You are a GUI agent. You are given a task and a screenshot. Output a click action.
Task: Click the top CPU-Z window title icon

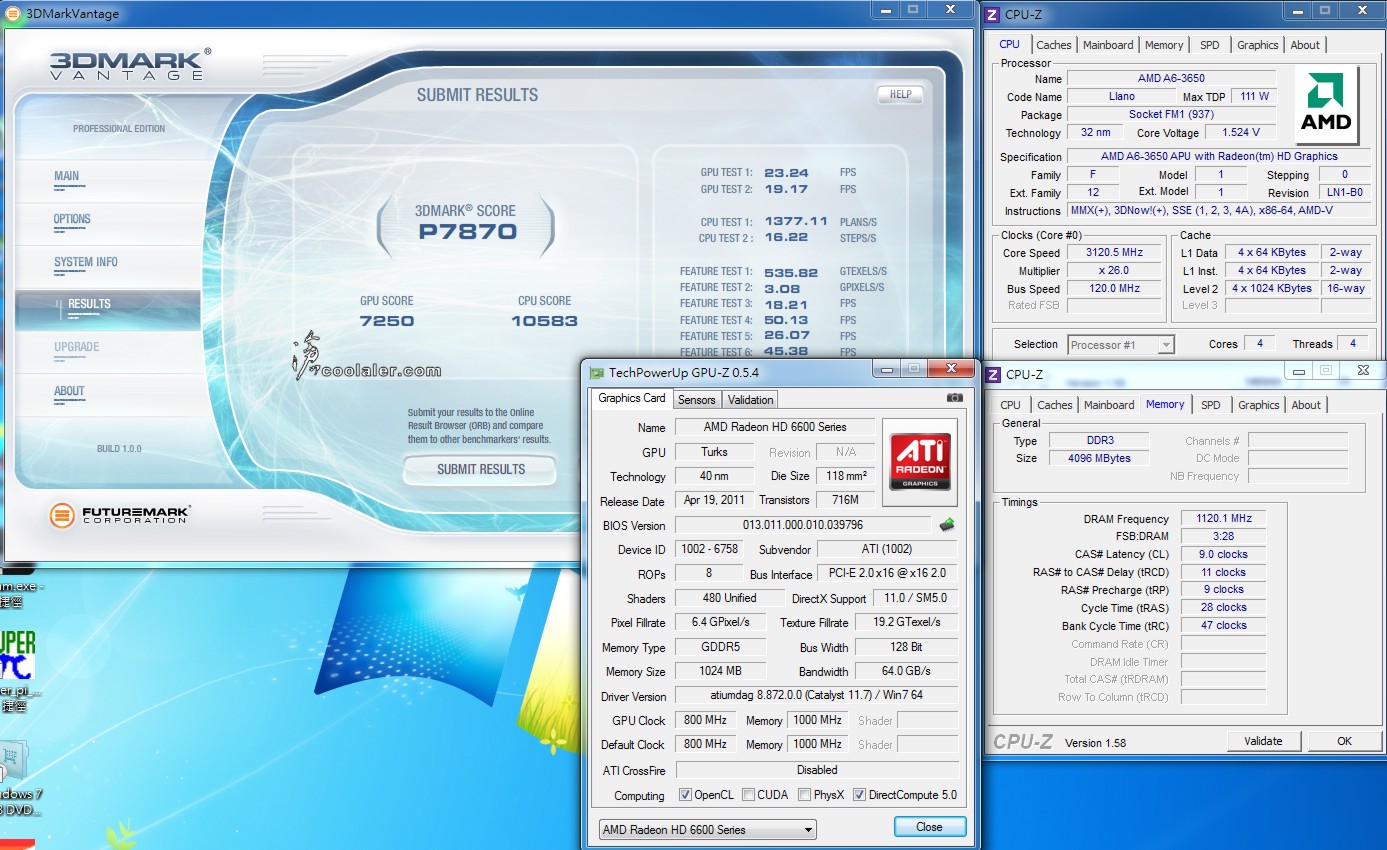(992, 14)
